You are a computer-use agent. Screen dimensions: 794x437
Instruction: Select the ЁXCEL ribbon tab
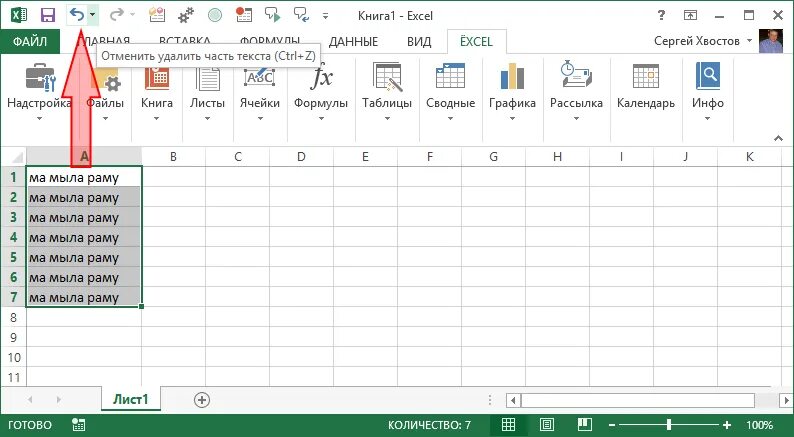476,42
